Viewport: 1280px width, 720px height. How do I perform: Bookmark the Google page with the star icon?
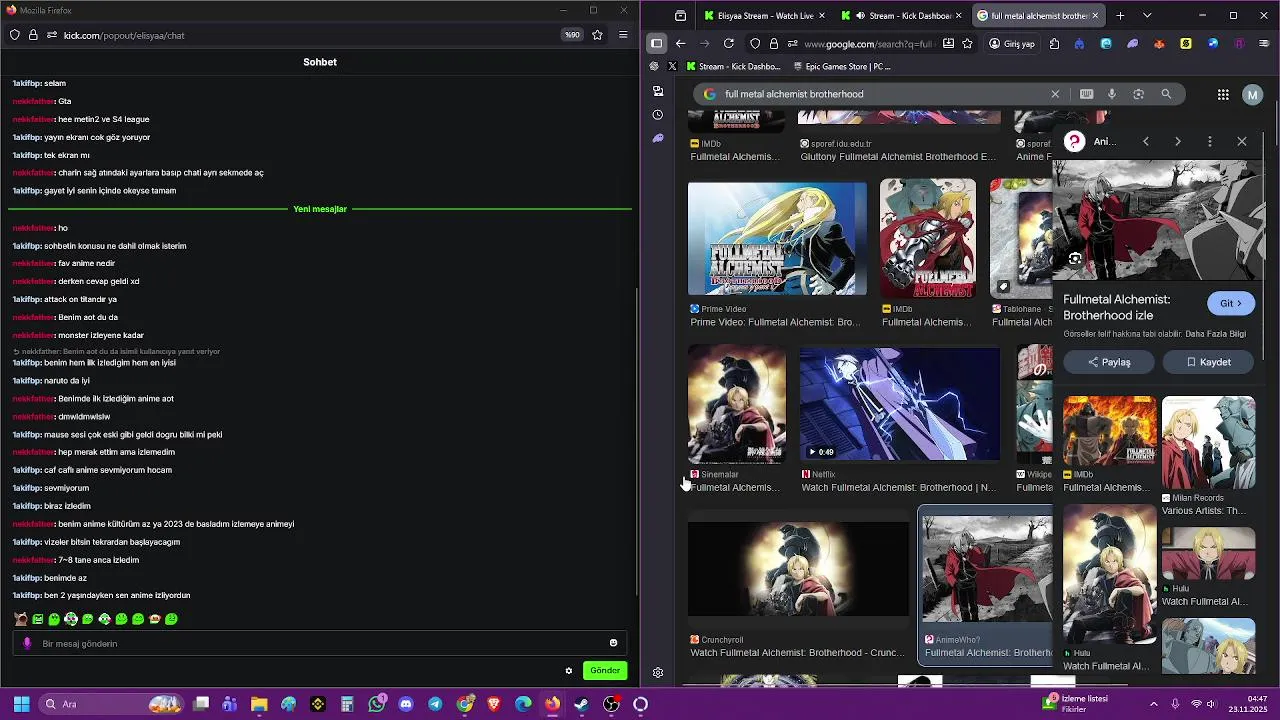(967, 44)
